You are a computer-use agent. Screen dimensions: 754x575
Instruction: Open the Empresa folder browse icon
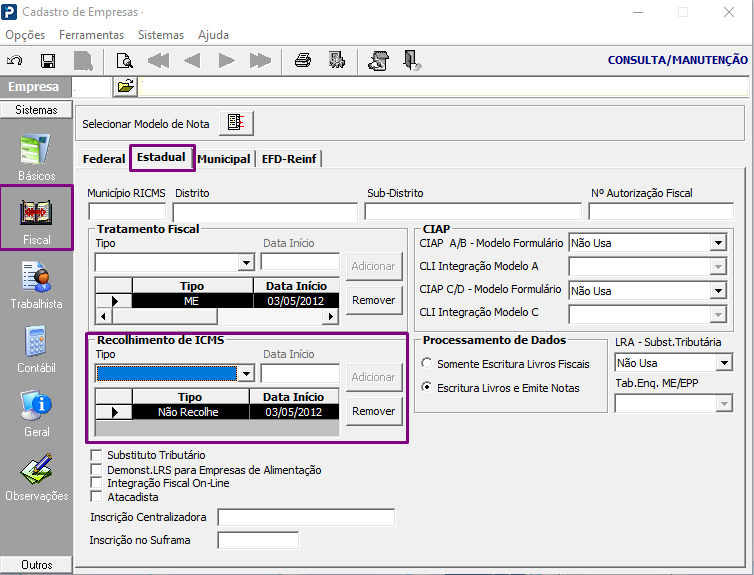pyautogui.click(x=125, y=87)
